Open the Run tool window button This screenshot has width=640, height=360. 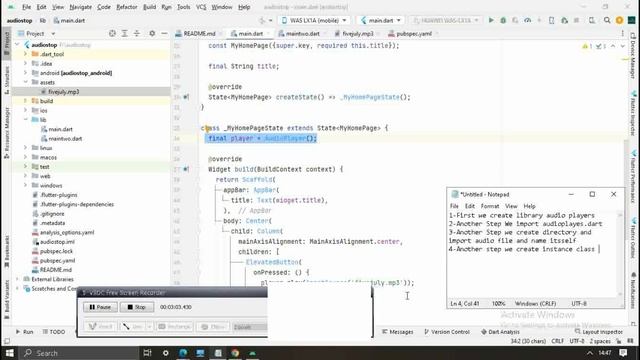[24, 332]
